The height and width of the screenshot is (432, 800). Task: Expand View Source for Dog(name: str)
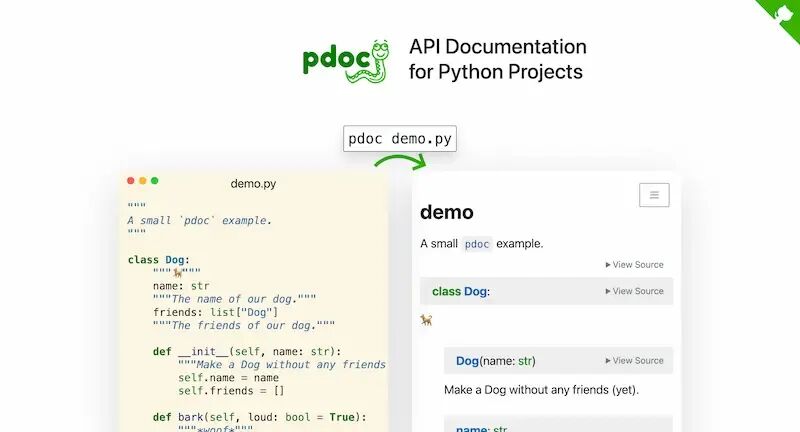634,361
